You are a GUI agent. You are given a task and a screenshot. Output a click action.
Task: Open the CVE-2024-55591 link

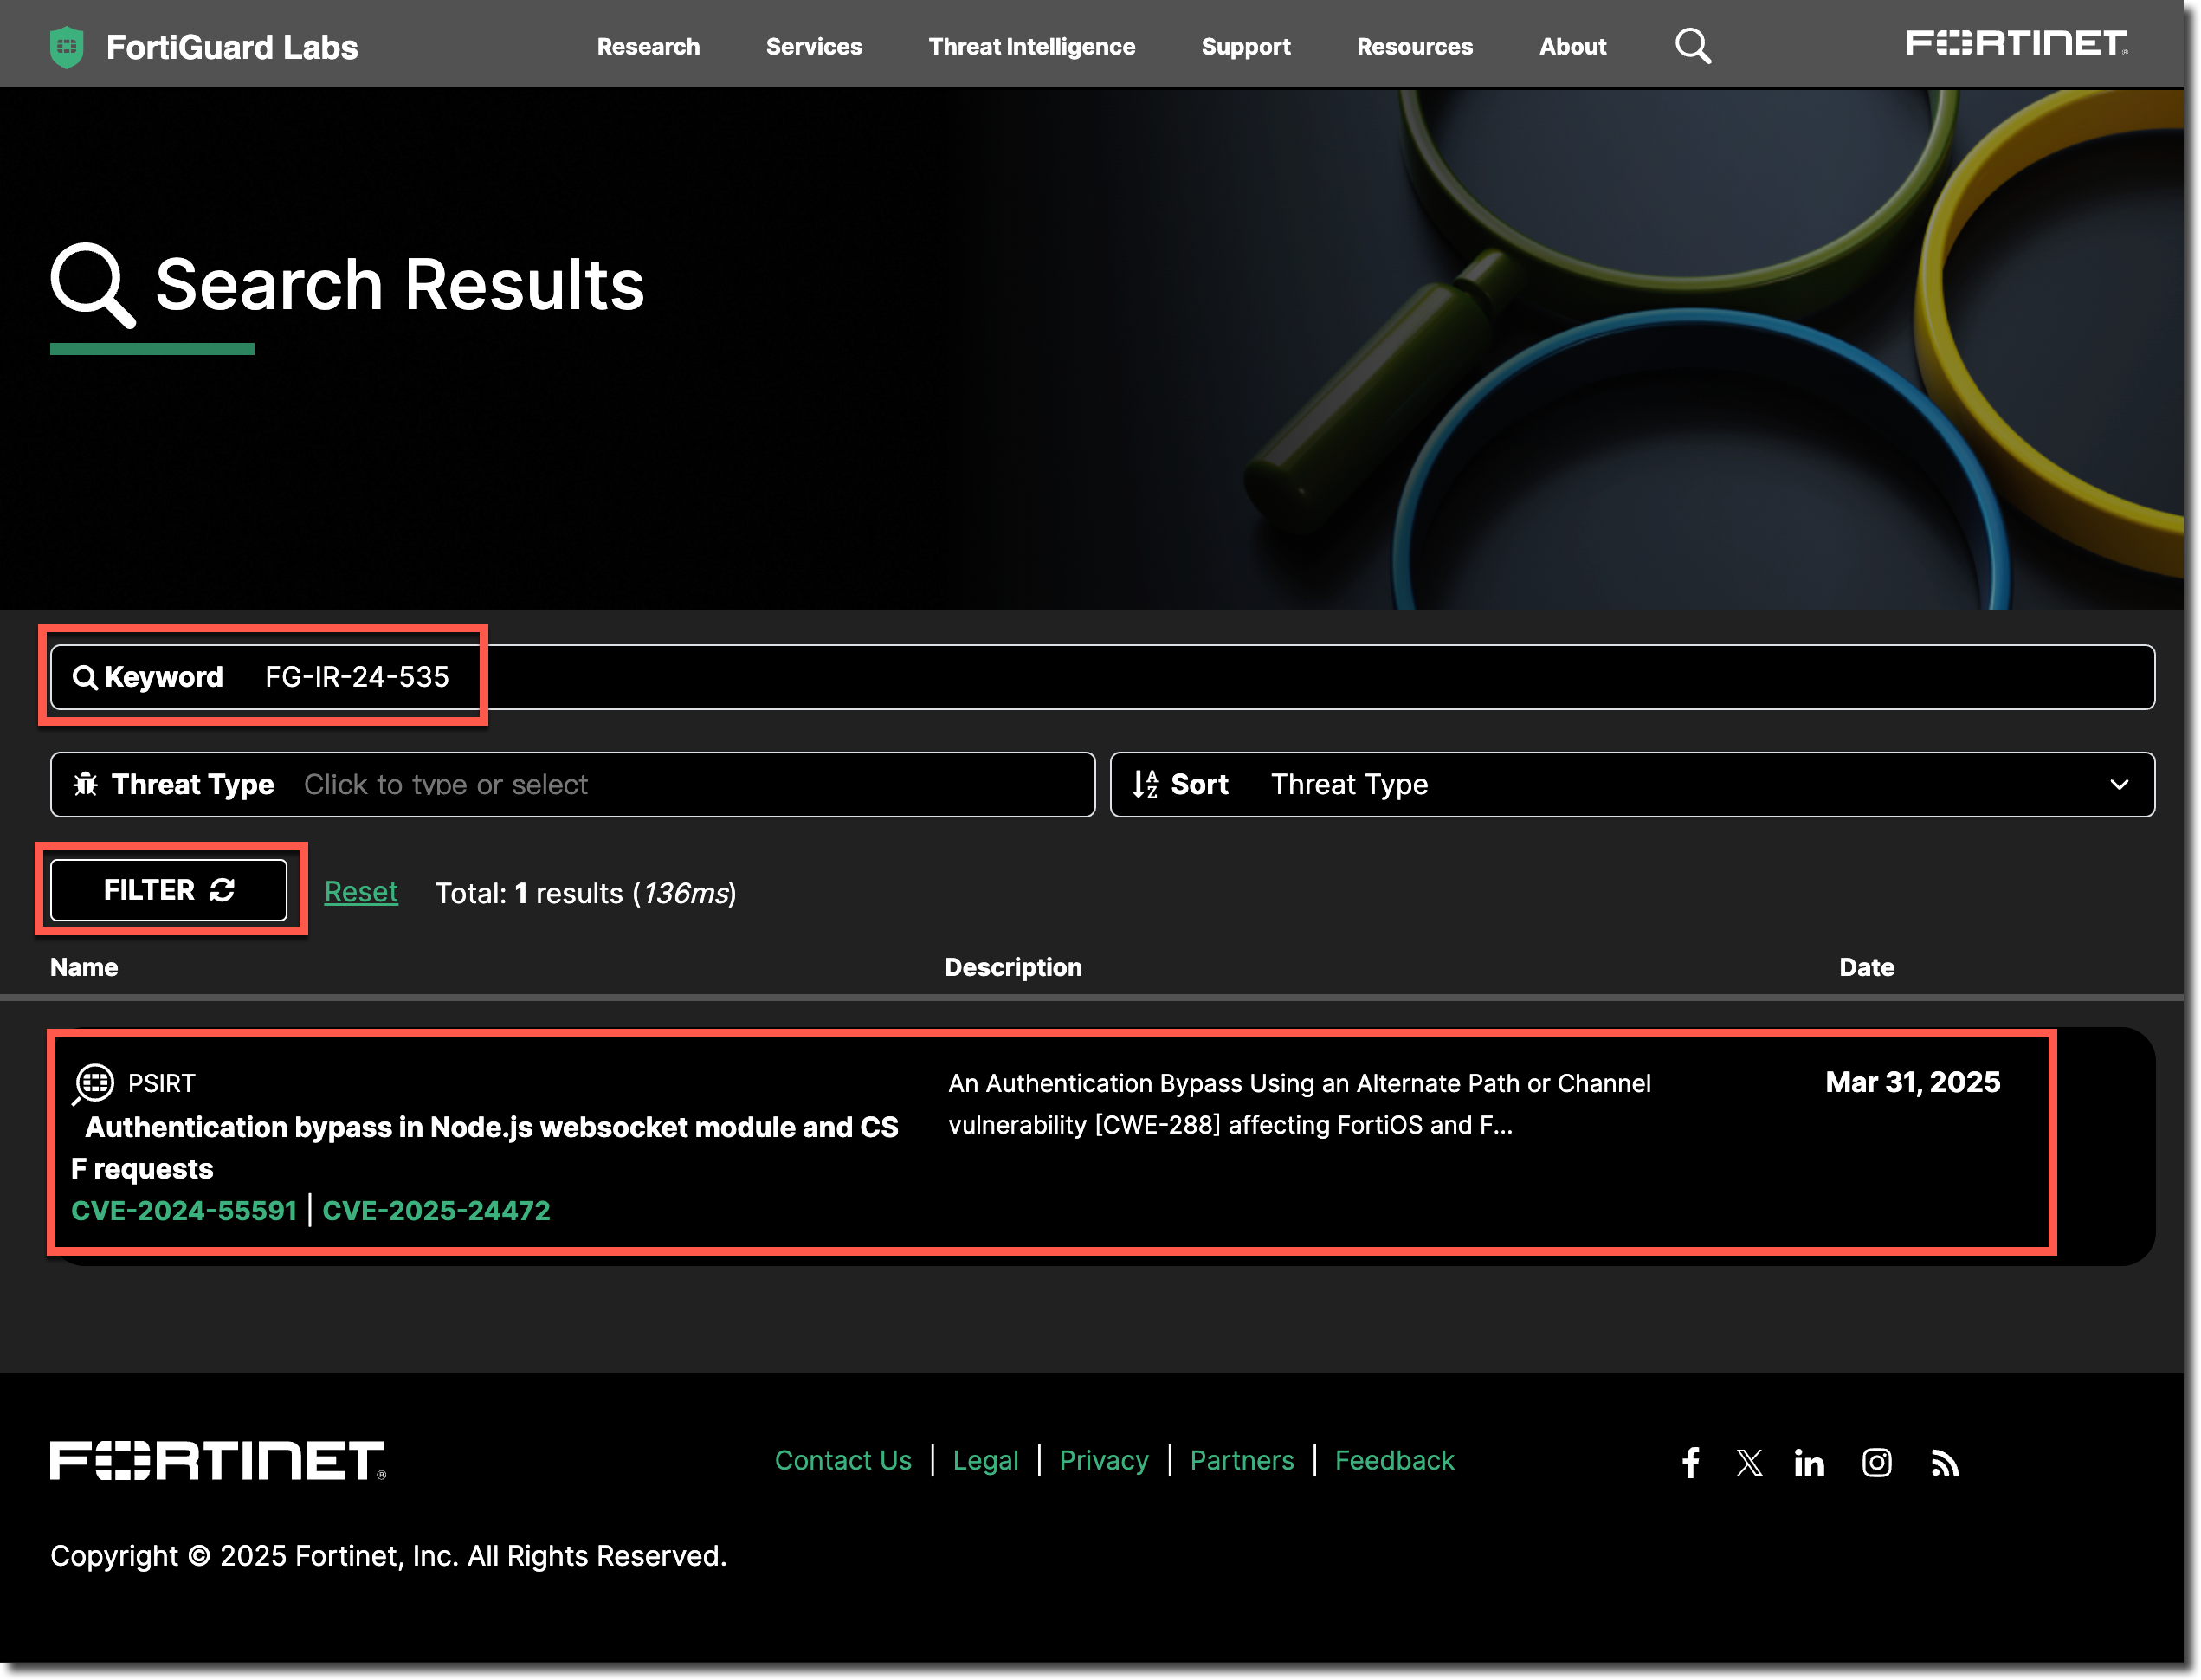(184, 1211)
